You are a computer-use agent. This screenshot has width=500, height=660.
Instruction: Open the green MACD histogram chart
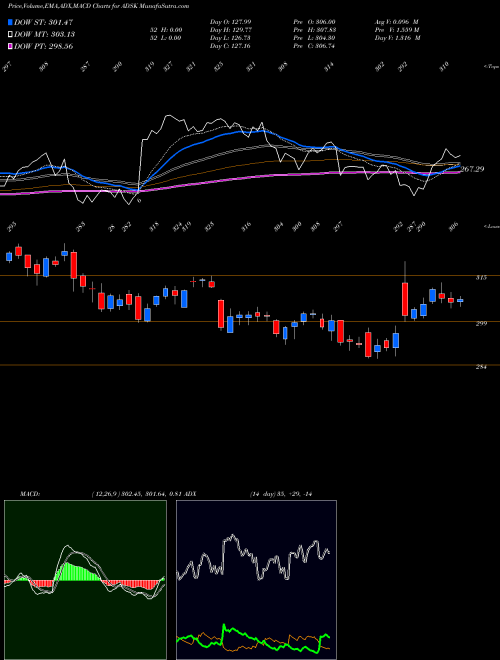pyautogui.click(x=85, y=580)
